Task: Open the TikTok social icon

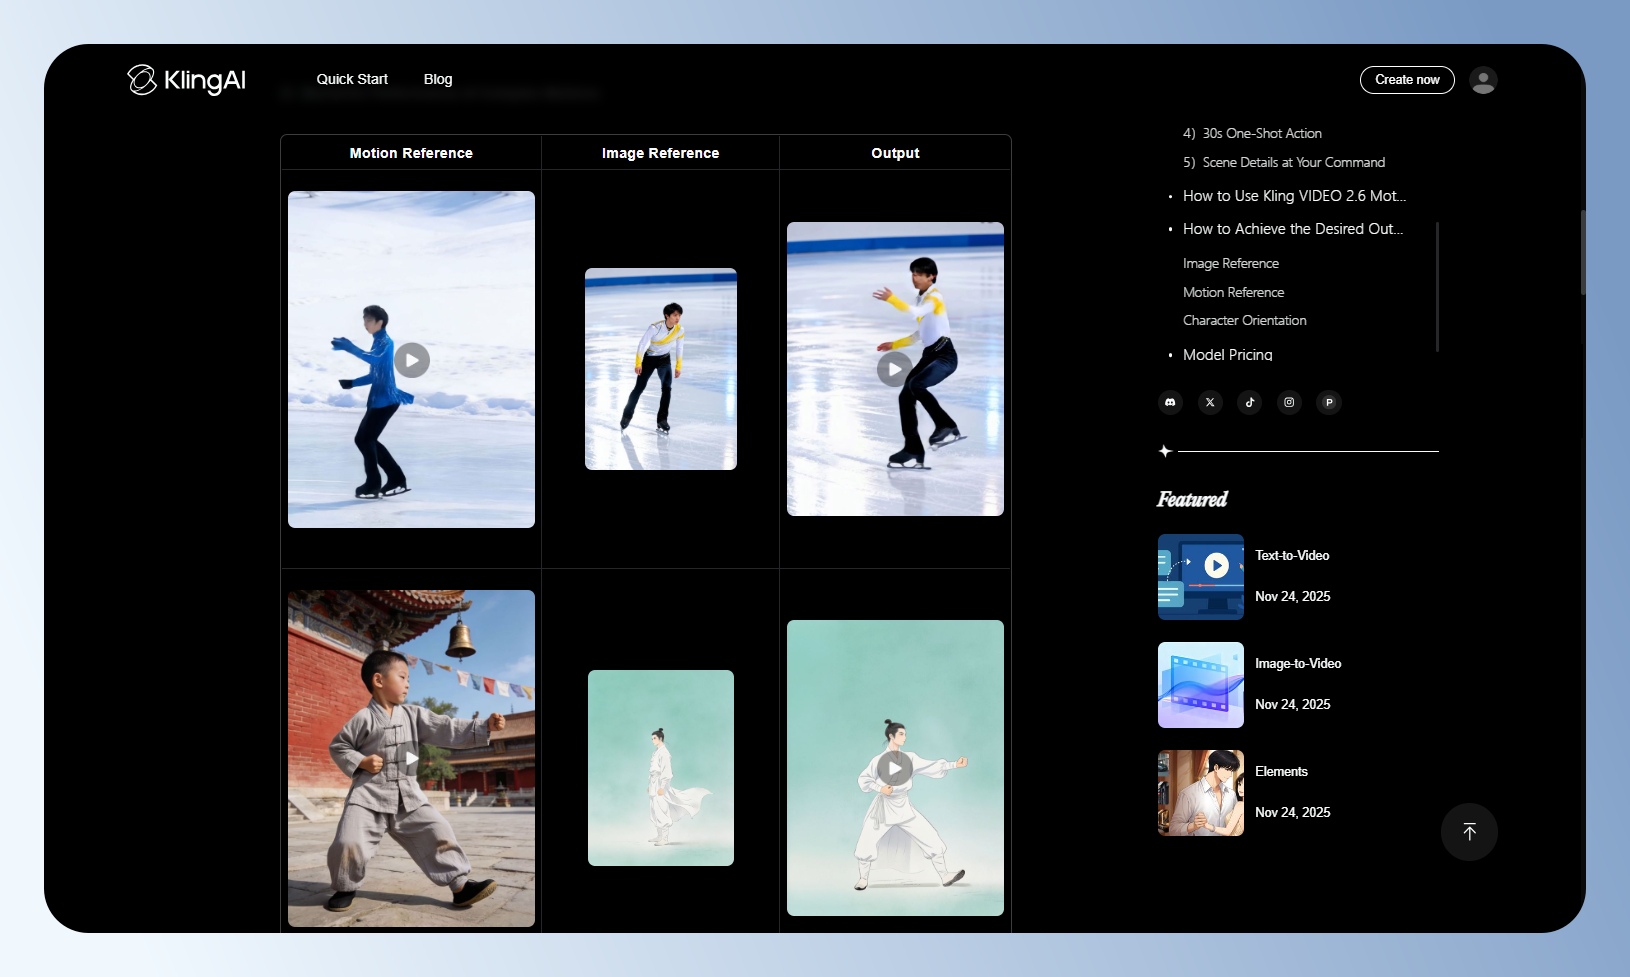Action: tap(1250, 402)
